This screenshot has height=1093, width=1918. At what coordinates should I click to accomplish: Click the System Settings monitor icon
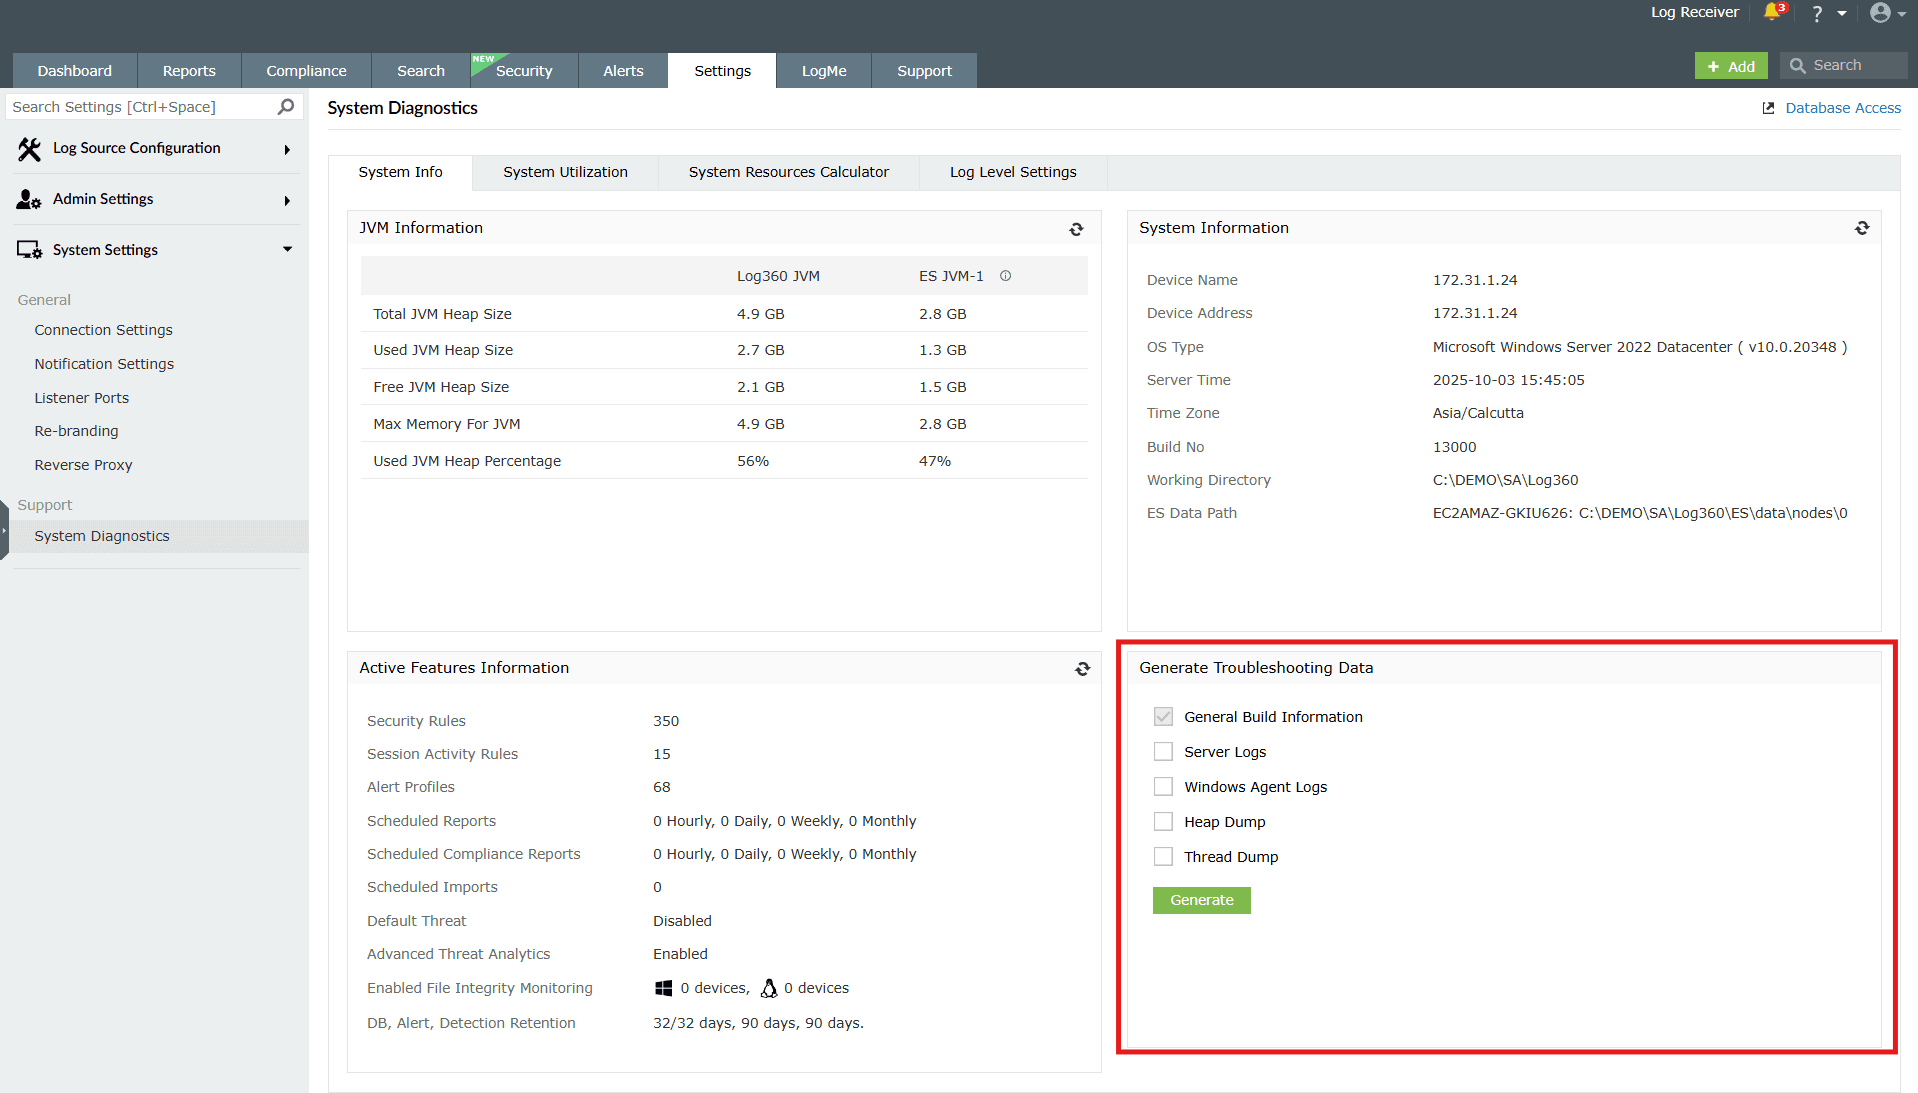[29, 250]
